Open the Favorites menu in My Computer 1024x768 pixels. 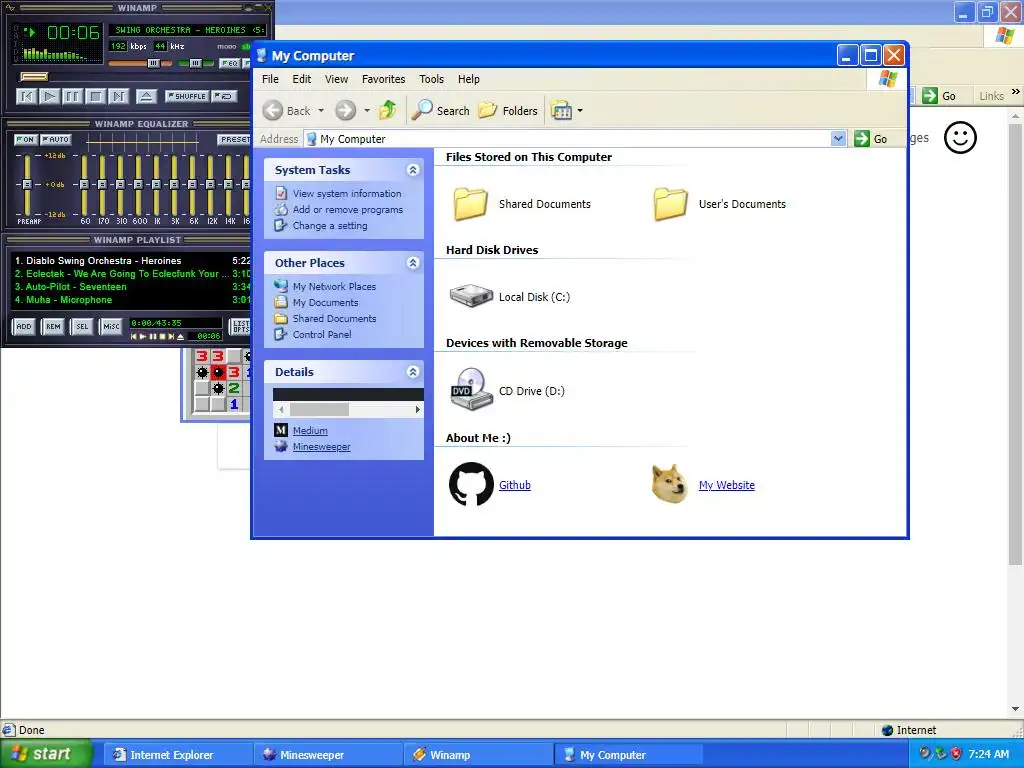pos(383,79)
